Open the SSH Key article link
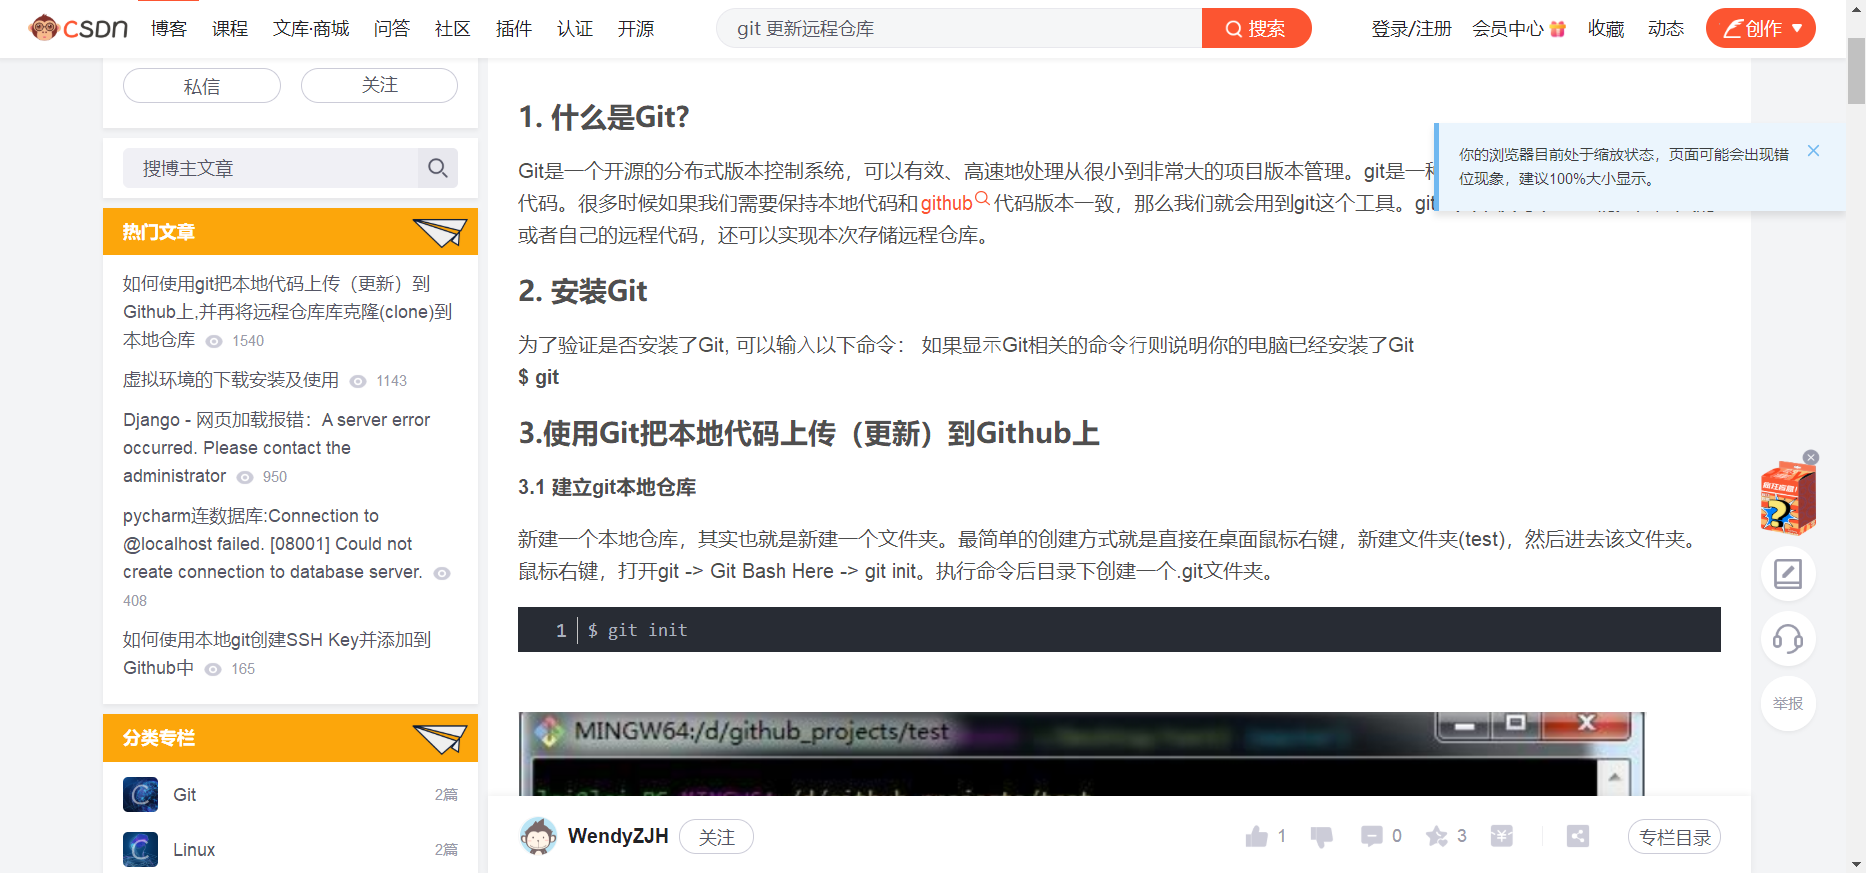This screenshot has height=873, width=1866. tap(277, 653)
